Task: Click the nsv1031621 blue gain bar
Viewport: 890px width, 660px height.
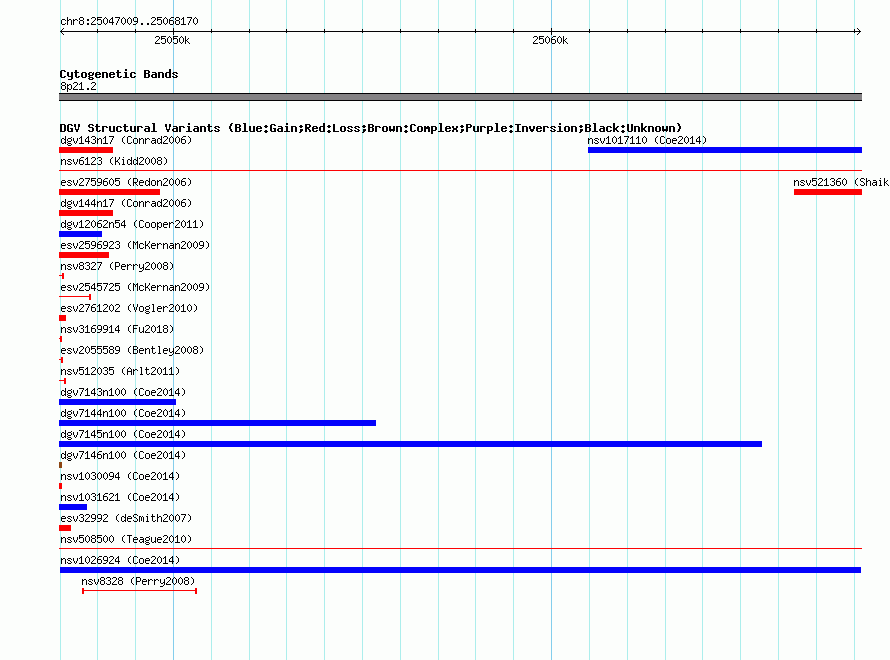Action: pyautogui.click(x=73, y=507)
